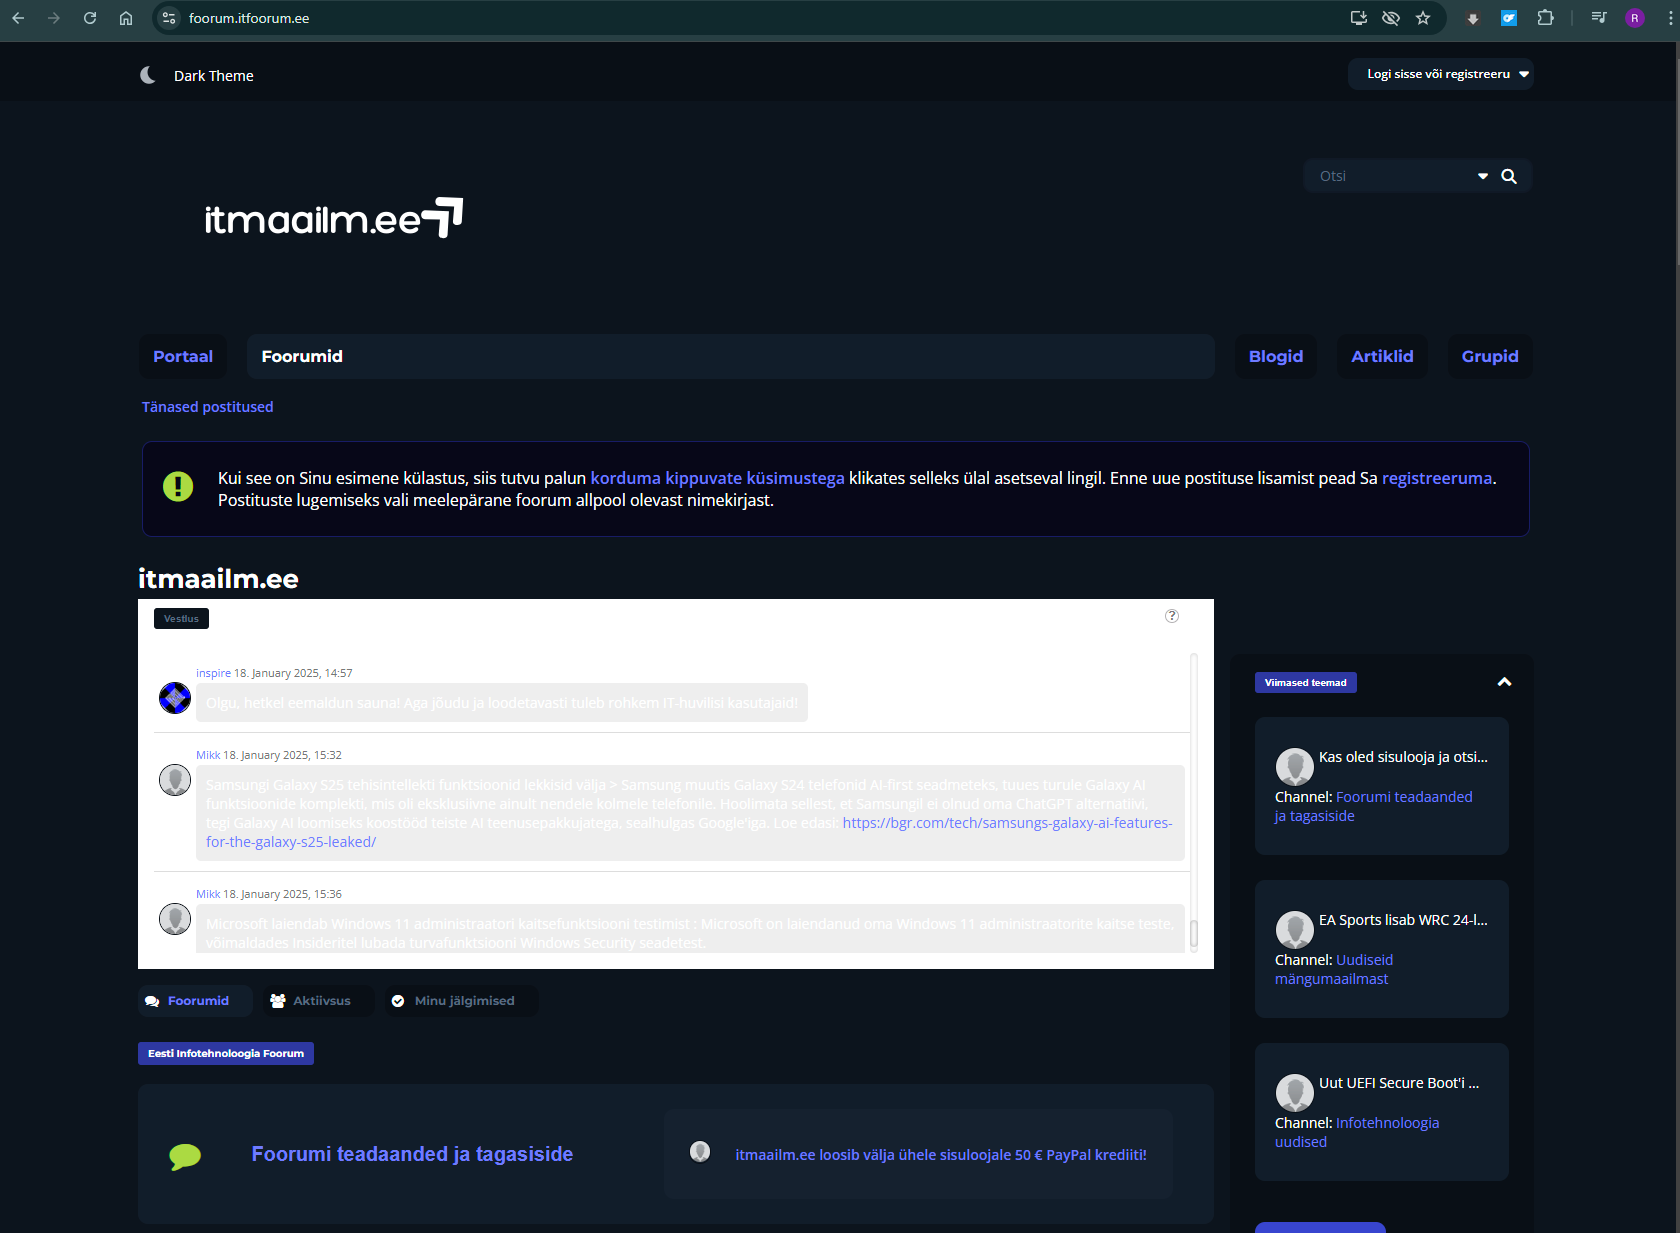This screenshot has height=1233, width=1680.
Task: Open inspire user profile link
Action: click(213, 673)
